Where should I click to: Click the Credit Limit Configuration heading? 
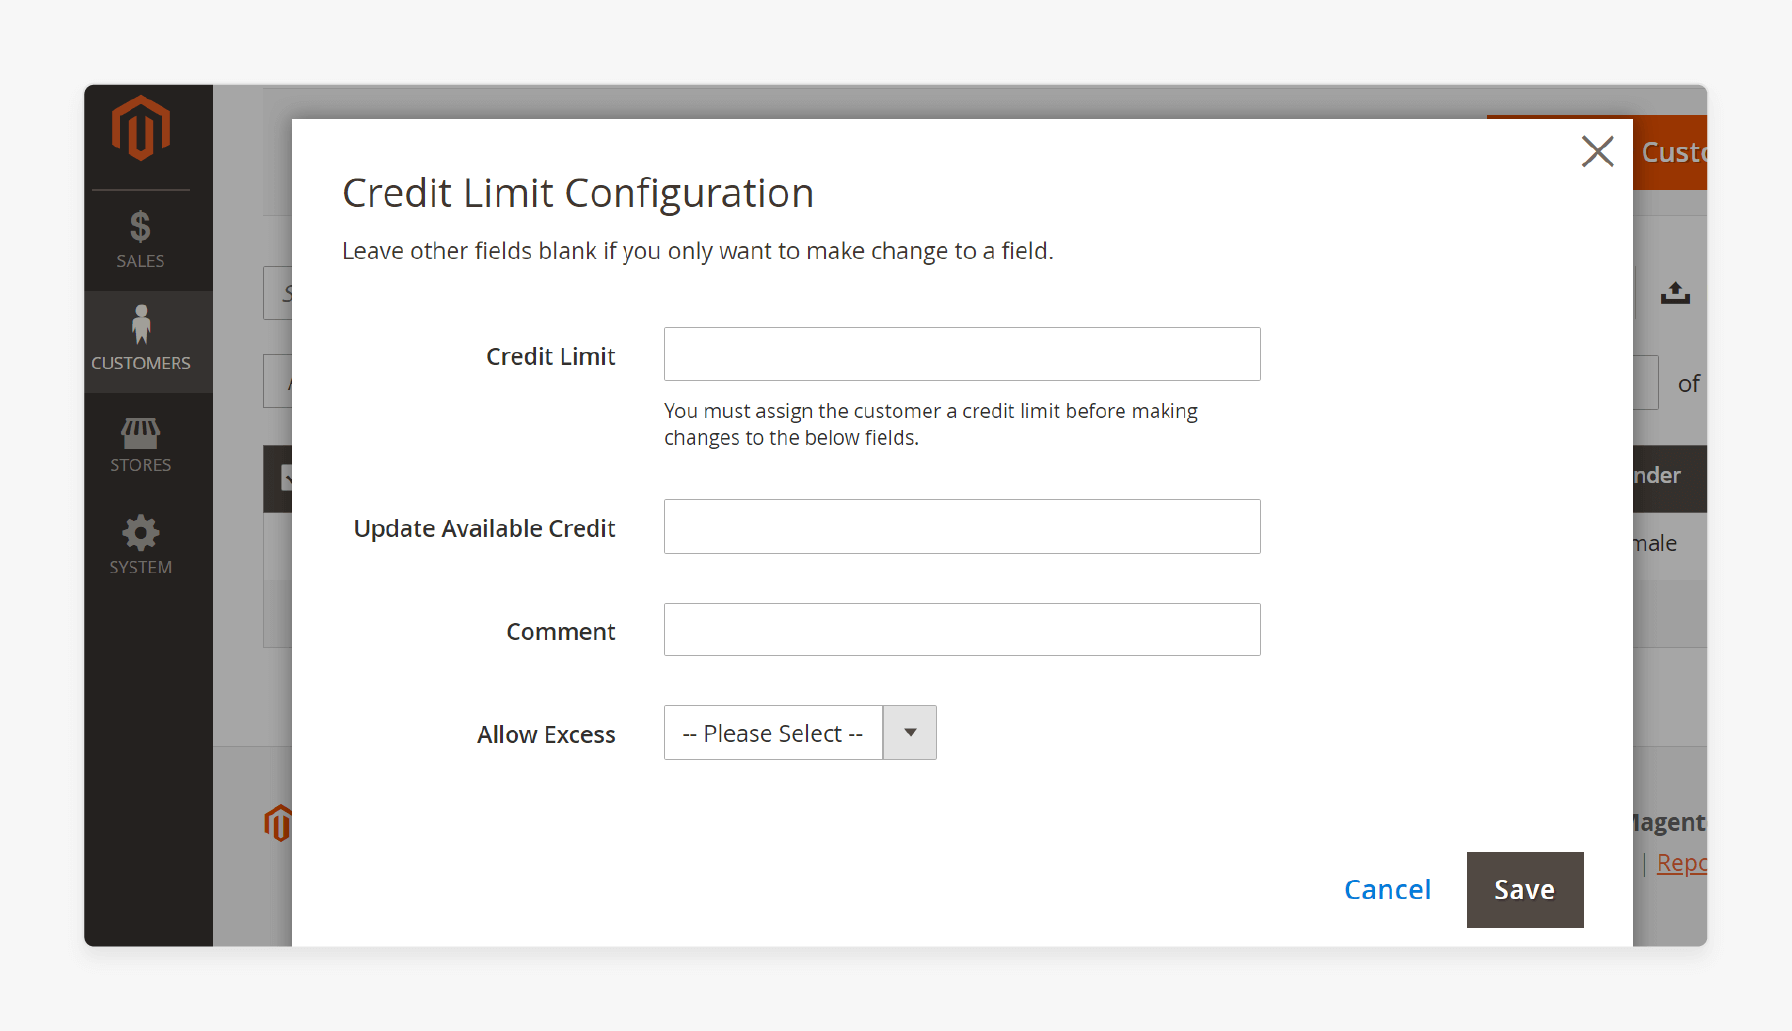point(578,193)
